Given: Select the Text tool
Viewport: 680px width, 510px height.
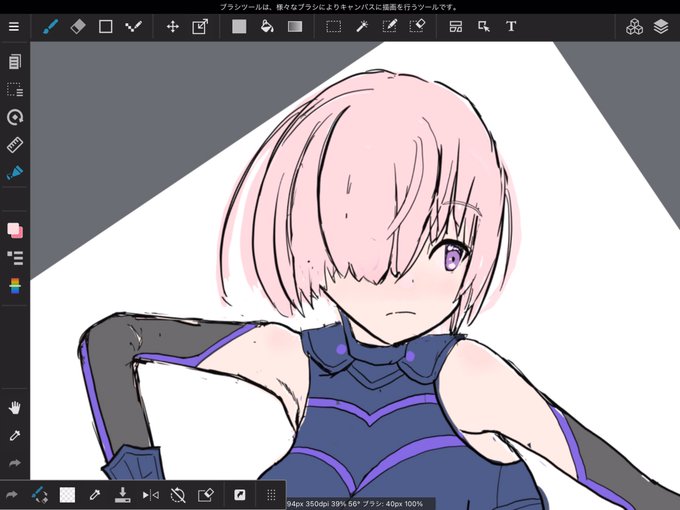Looking at the screenshot, I should [511, 26].
